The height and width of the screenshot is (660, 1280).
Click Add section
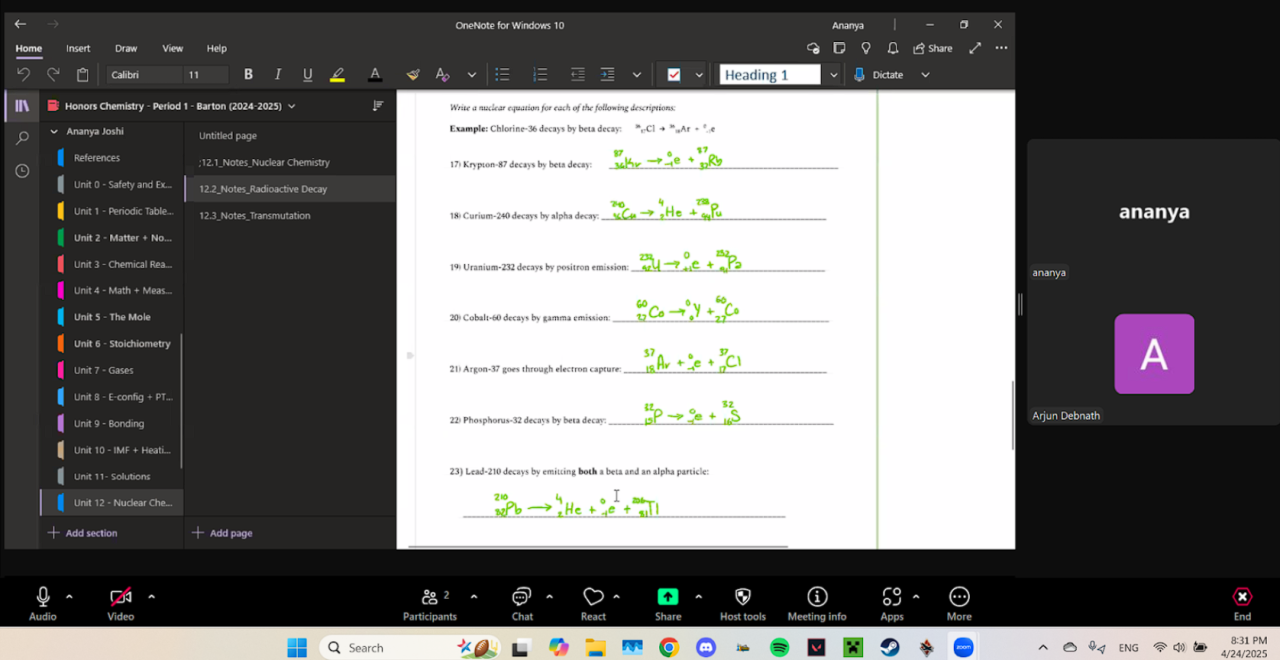click(82, 533)
